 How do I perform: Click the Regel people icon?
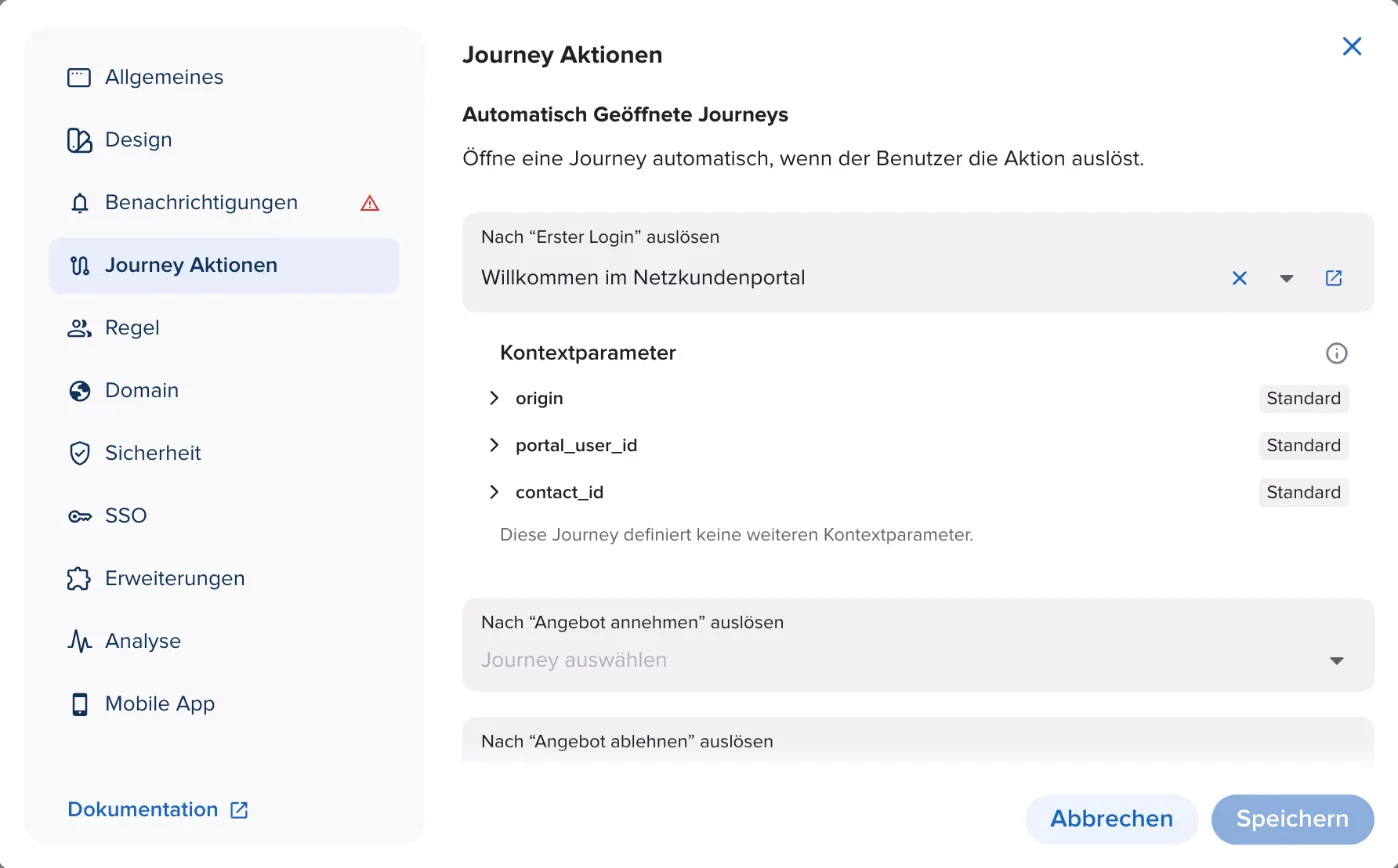[x=79, y=328]
